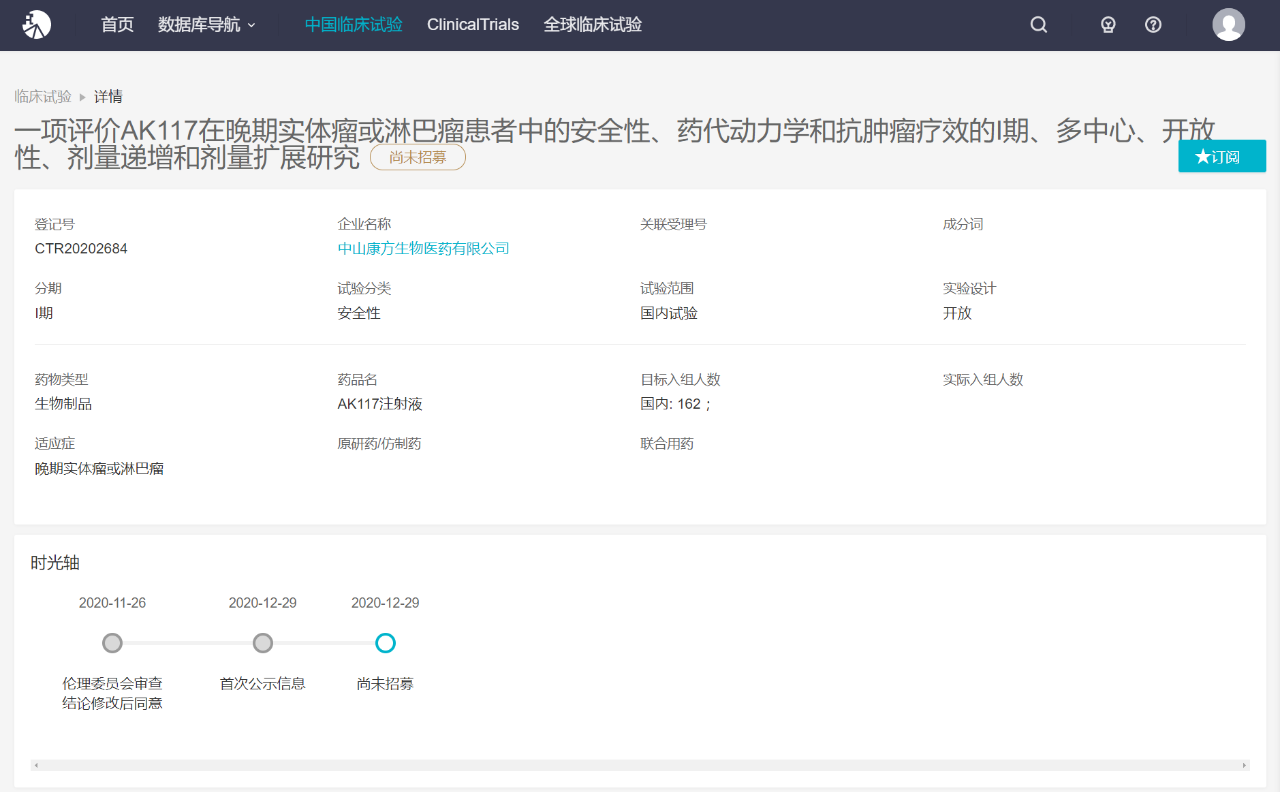1280x792 pixels.
Task: Expand the 数据库导航 dropdown
Action: (207, 25)
